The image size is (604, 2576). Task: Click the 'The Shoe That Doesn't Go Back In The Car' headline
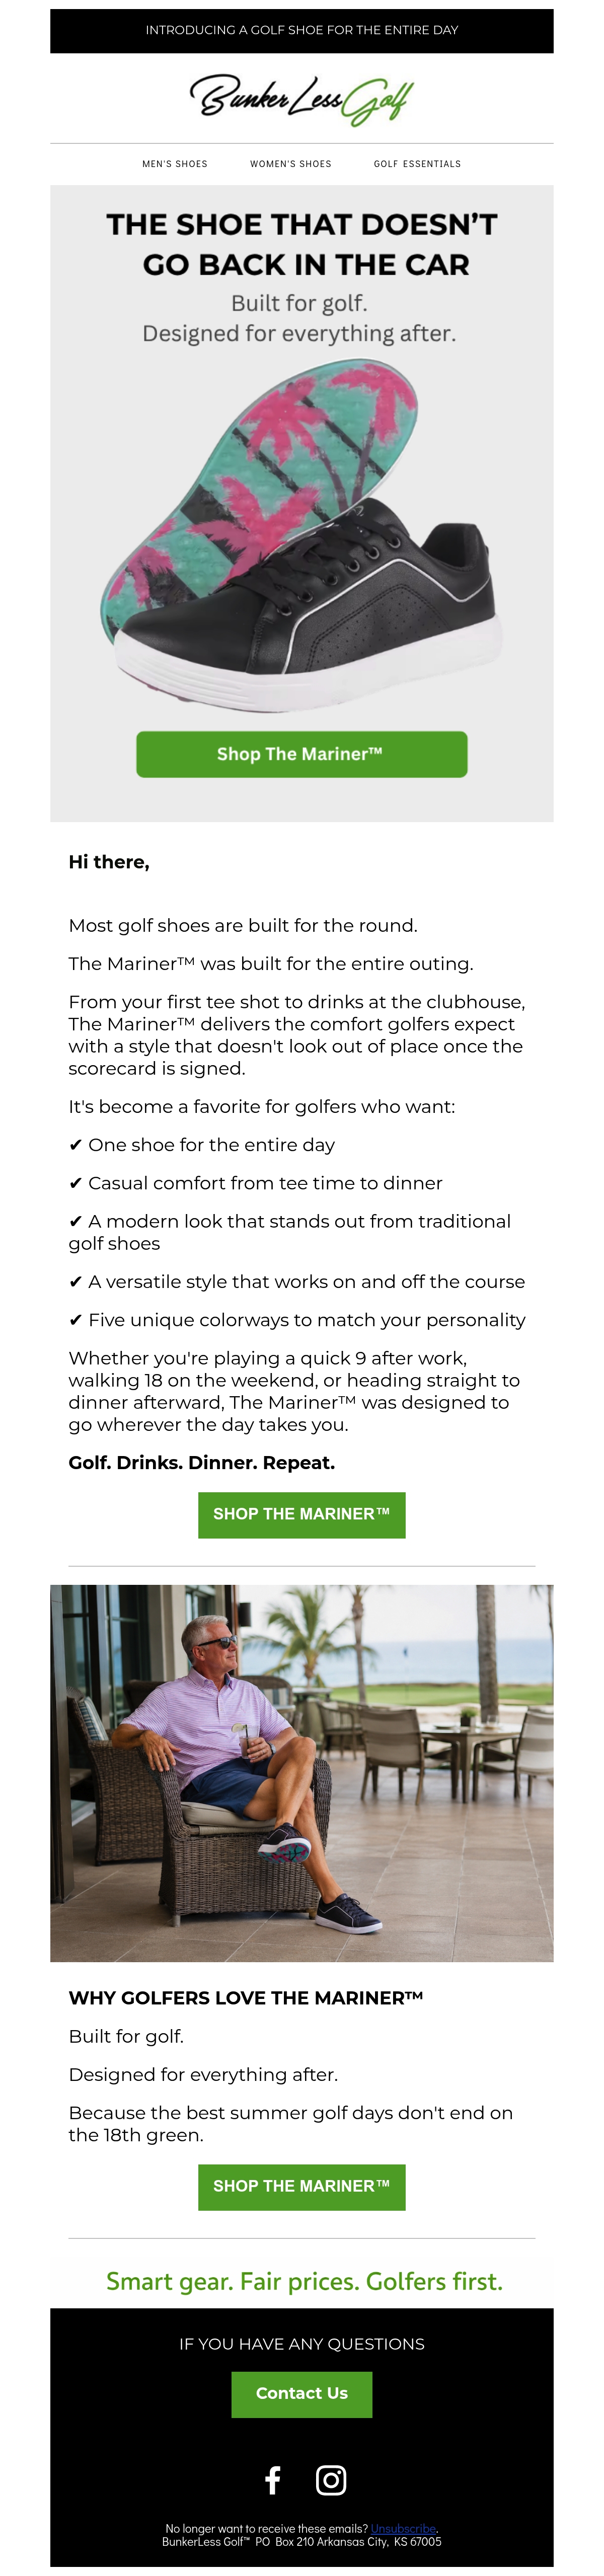click(301, 244)
